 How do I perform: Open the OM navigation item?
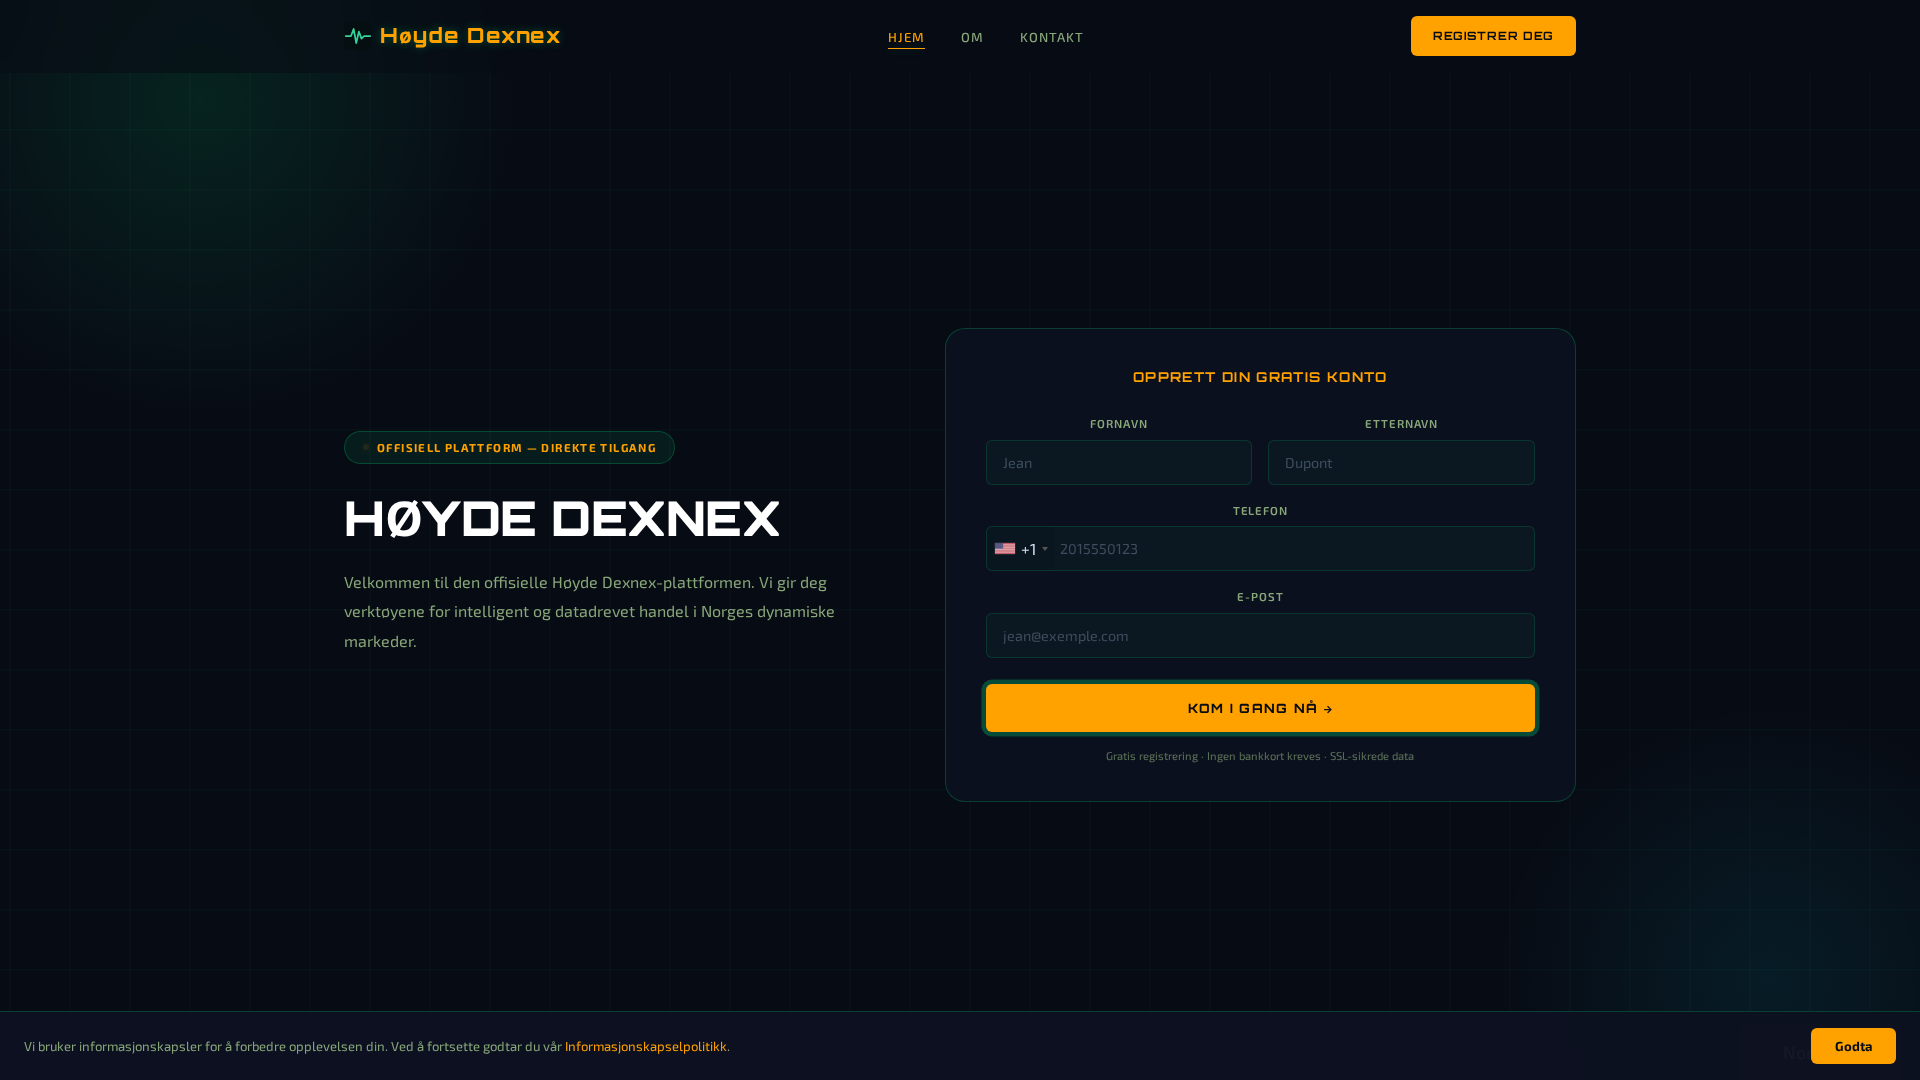972,37
